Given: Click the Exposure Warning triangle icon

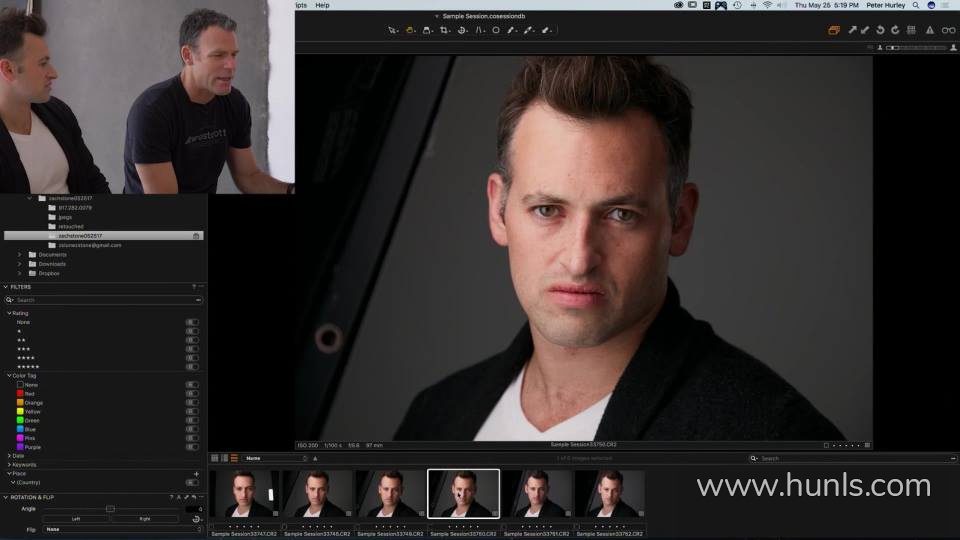Looking at the screenshot, I should [929, 30].
